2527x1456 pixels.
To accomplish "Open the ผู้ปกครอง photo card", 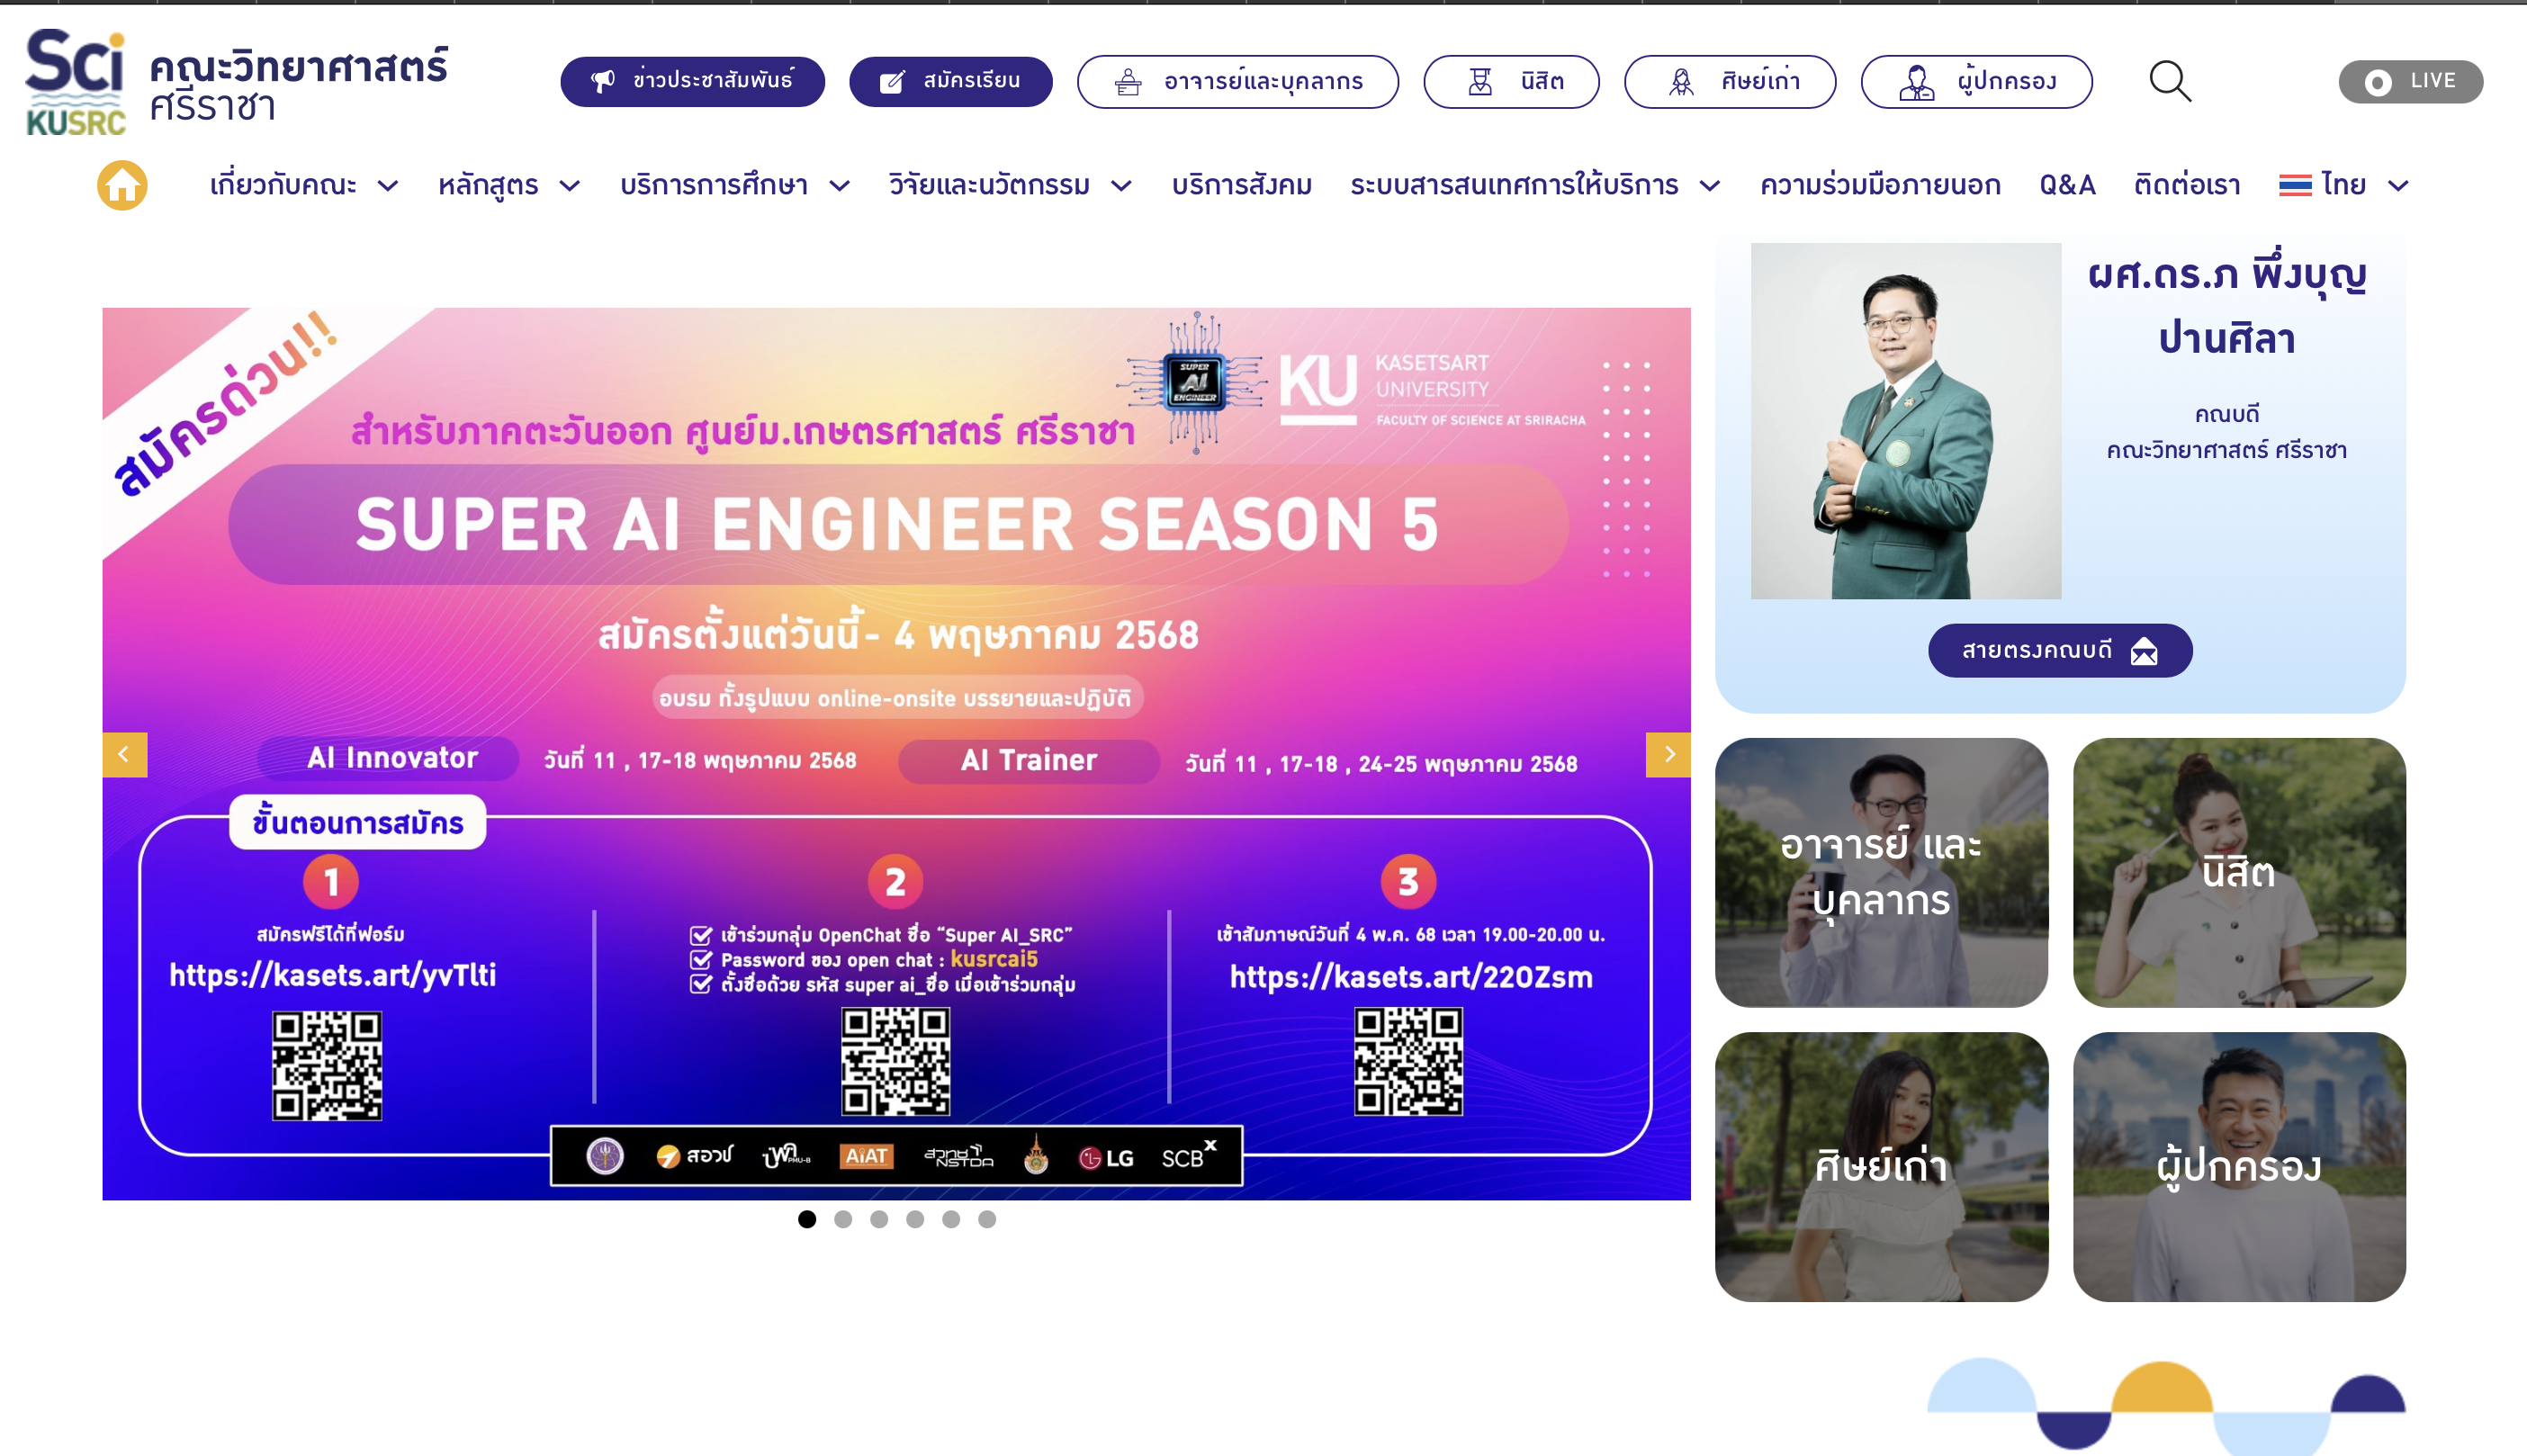I will [x=2238, y=1166].
